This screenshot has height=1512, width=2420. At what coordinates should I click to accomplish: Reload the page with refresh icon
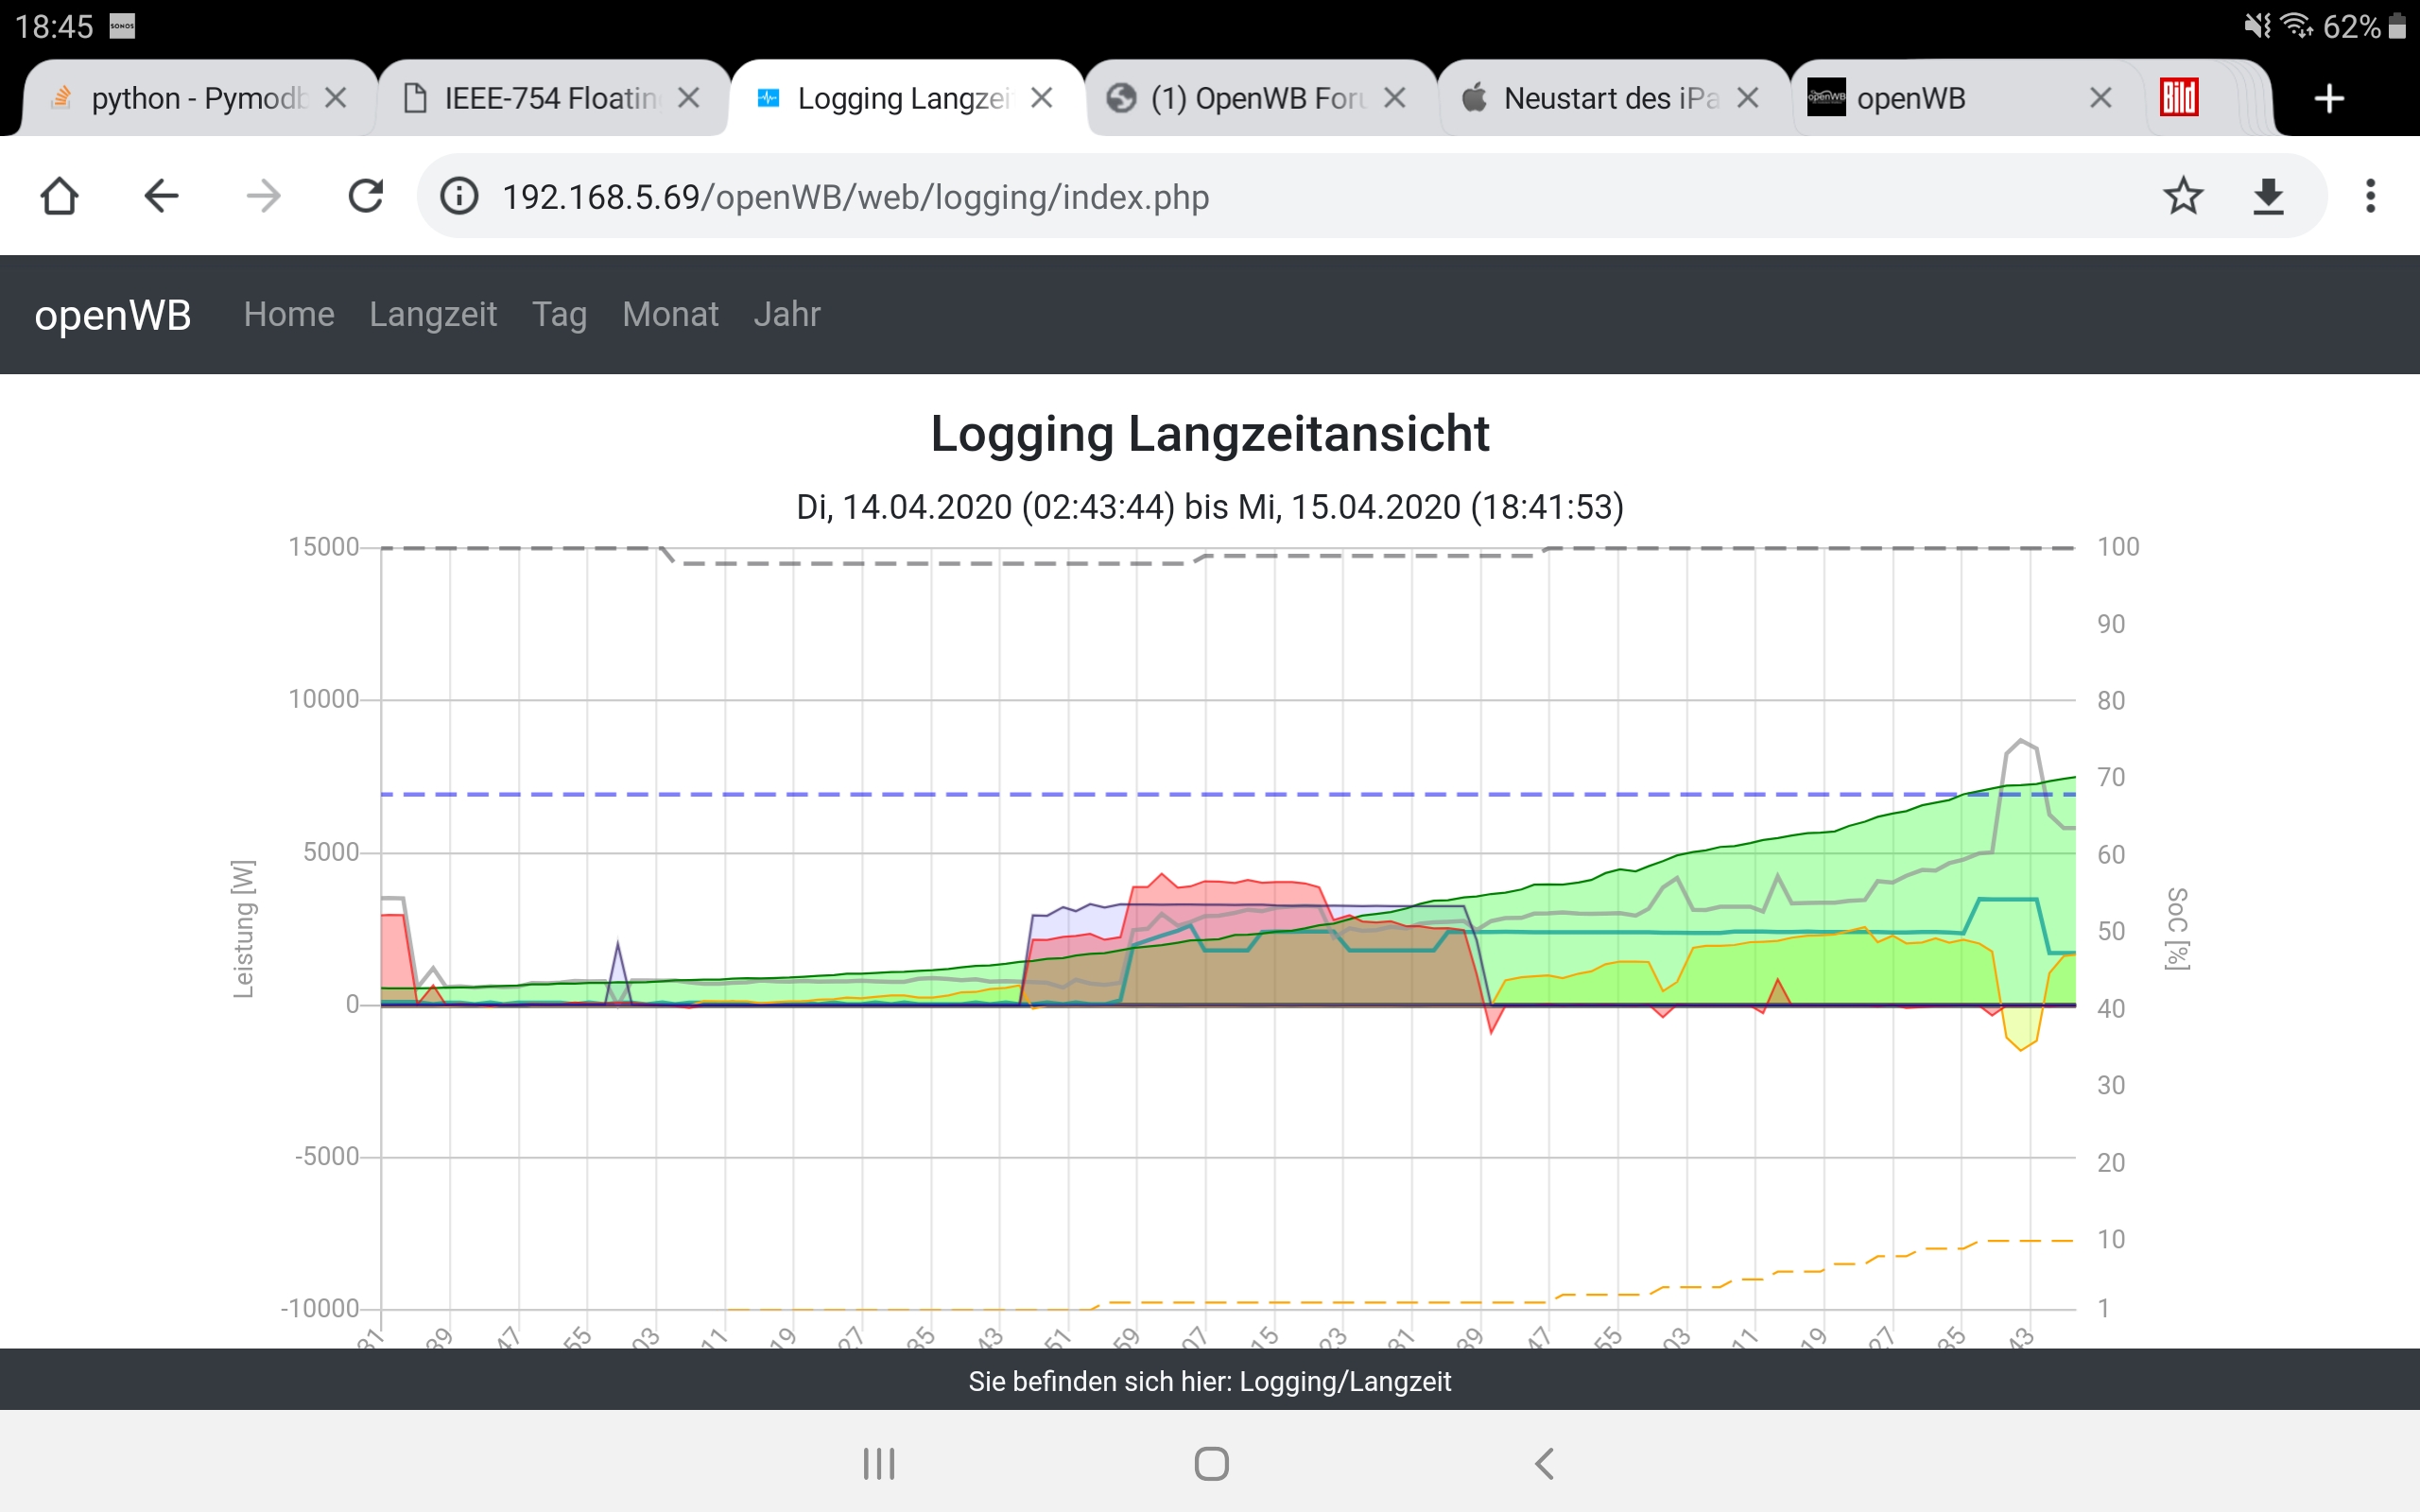pyautogui.click(x=365, y=196)
